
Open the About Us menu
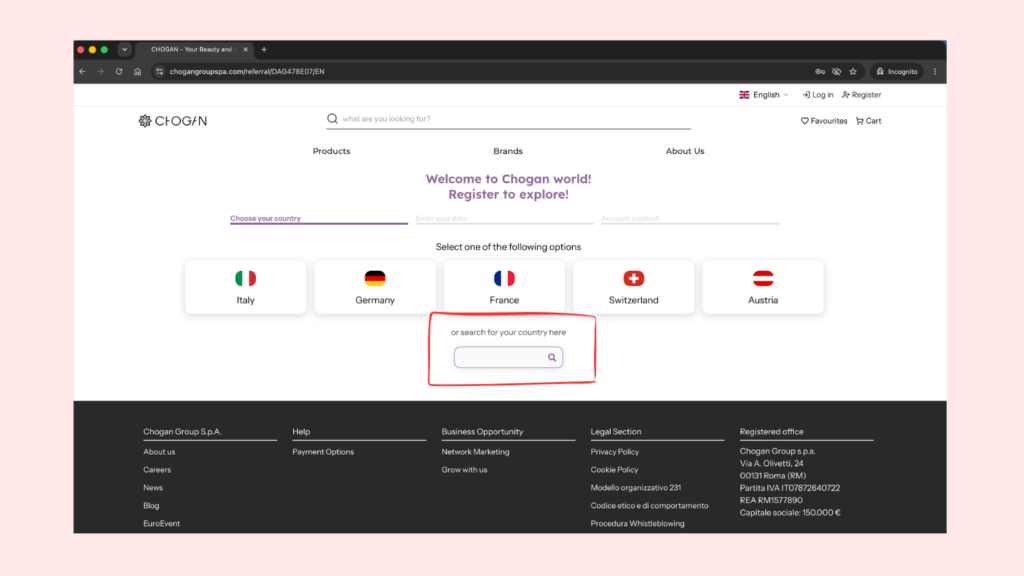685,151
